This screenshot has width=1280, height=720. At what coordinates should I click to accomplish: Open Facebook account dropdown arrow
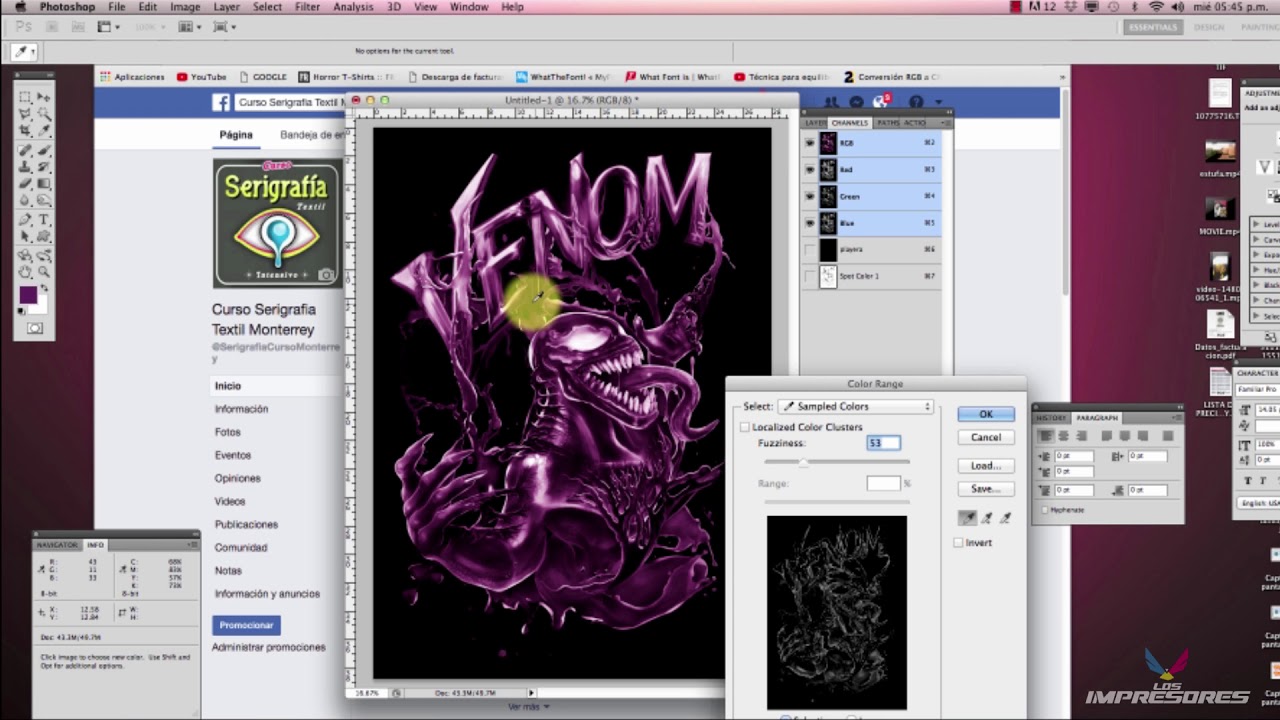pyautogui.click(x=939, y=102)
